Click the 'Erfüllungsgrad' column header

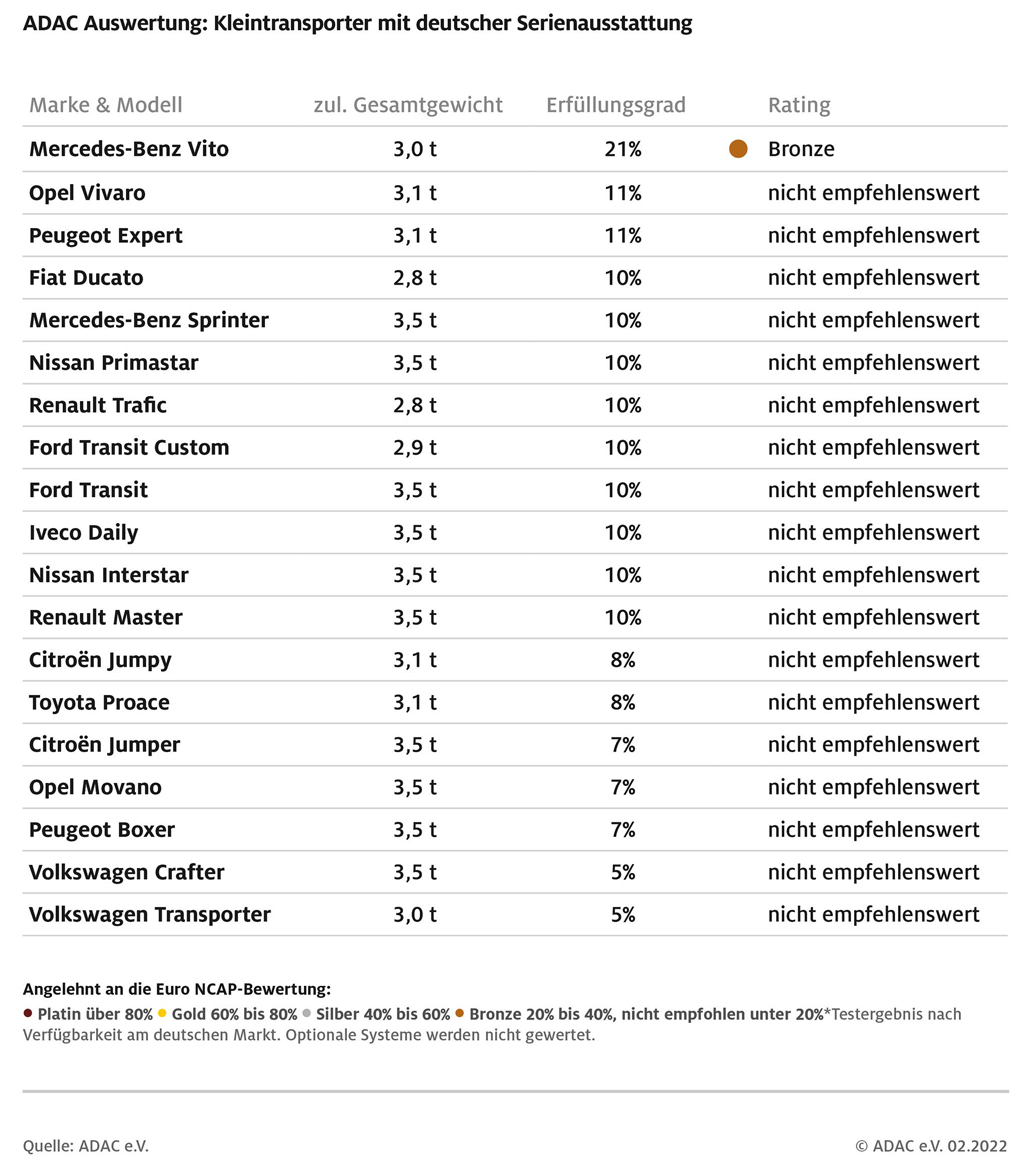(x=616, y=106)
